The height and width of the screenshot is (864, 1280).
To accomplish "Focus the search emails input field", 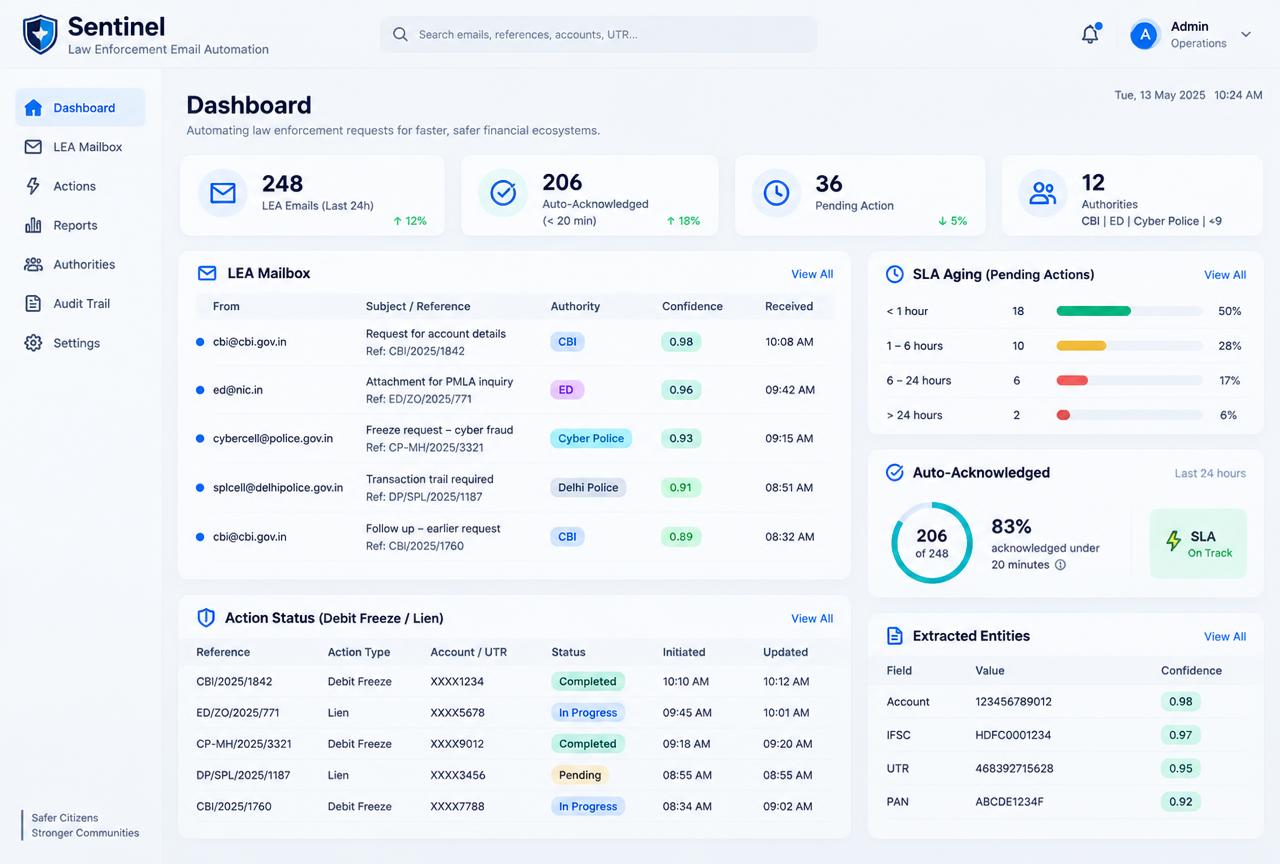I will pos(598,34).
